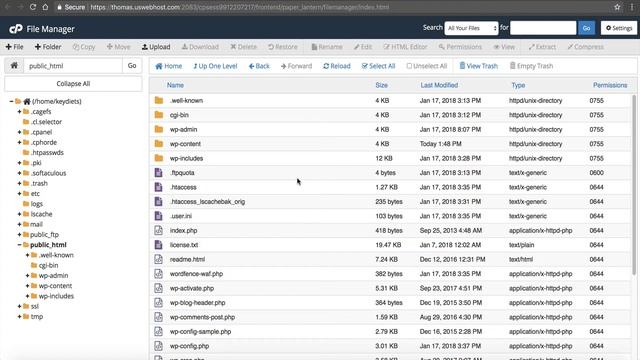This screenshot has width=640, height=360.
Task: Click the Forward navigation link
Action: (296, 66)
